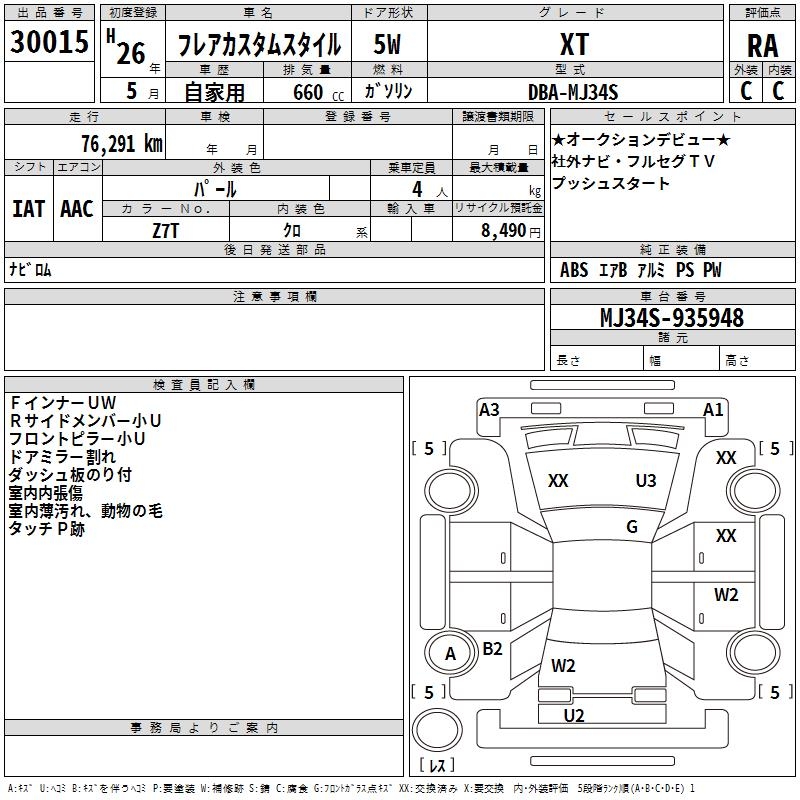Click the model code DBA-MJ34S

click(573, 92)
